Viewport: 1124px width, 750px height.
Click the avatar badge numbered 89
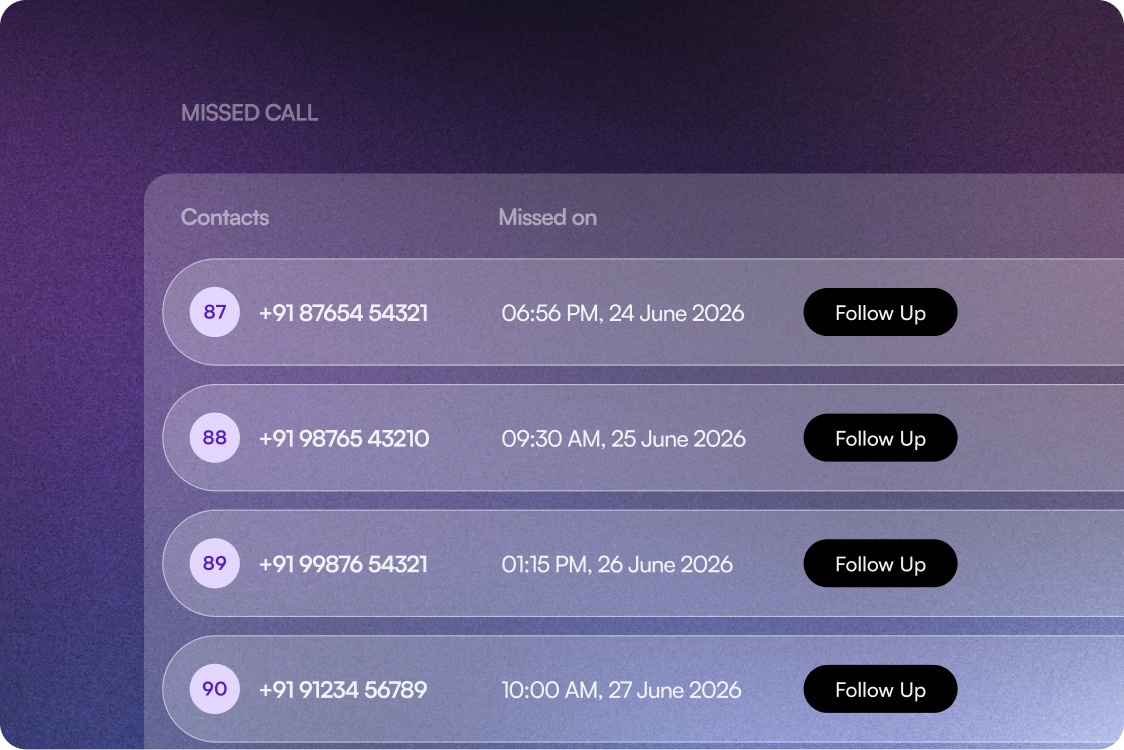[x=215, y=563]
